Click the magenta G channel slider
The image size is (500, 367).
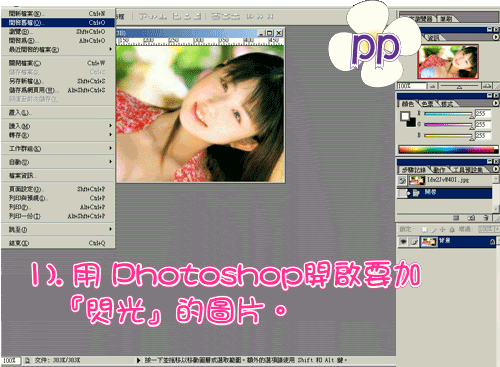[x=448, y=125]
